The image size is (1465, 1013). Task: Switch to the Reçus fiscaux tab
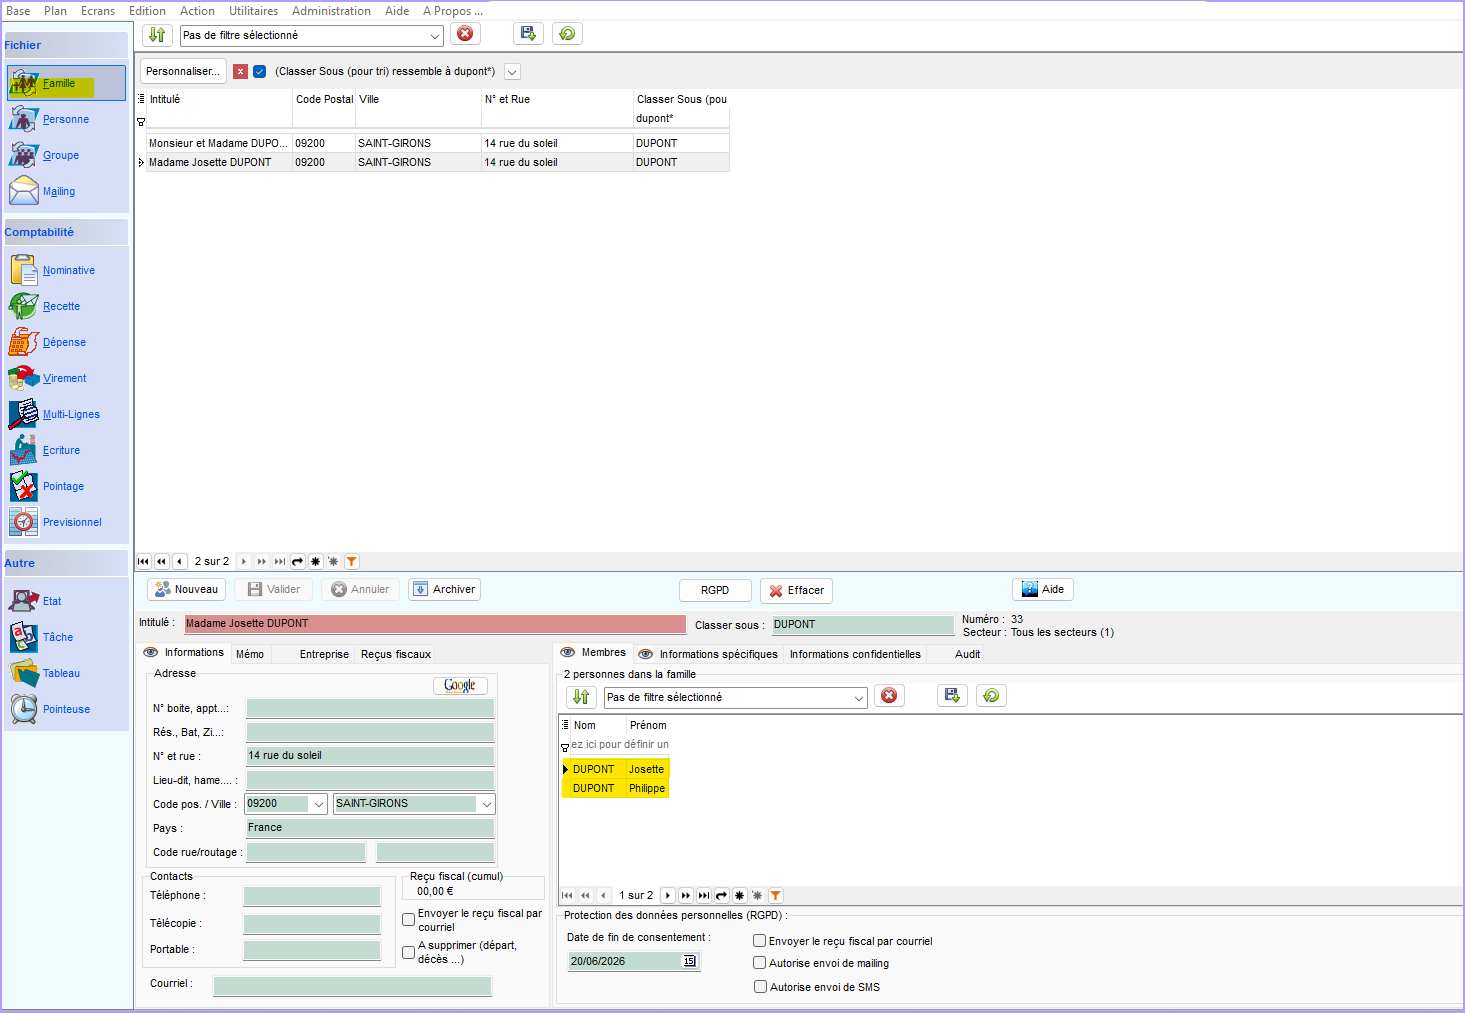(x=396, y=654)
